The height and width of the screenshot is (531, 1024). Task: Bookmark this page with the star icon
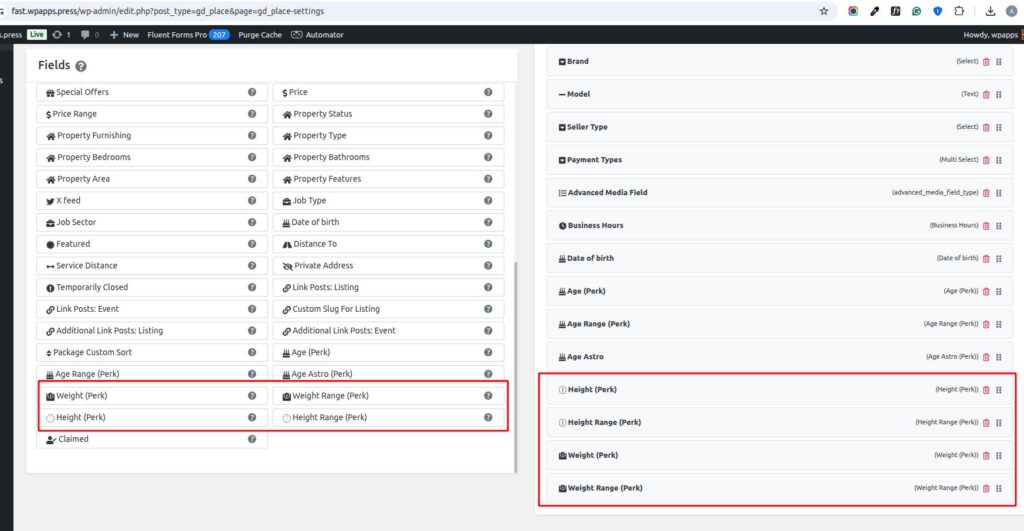[x=824, y=11]
